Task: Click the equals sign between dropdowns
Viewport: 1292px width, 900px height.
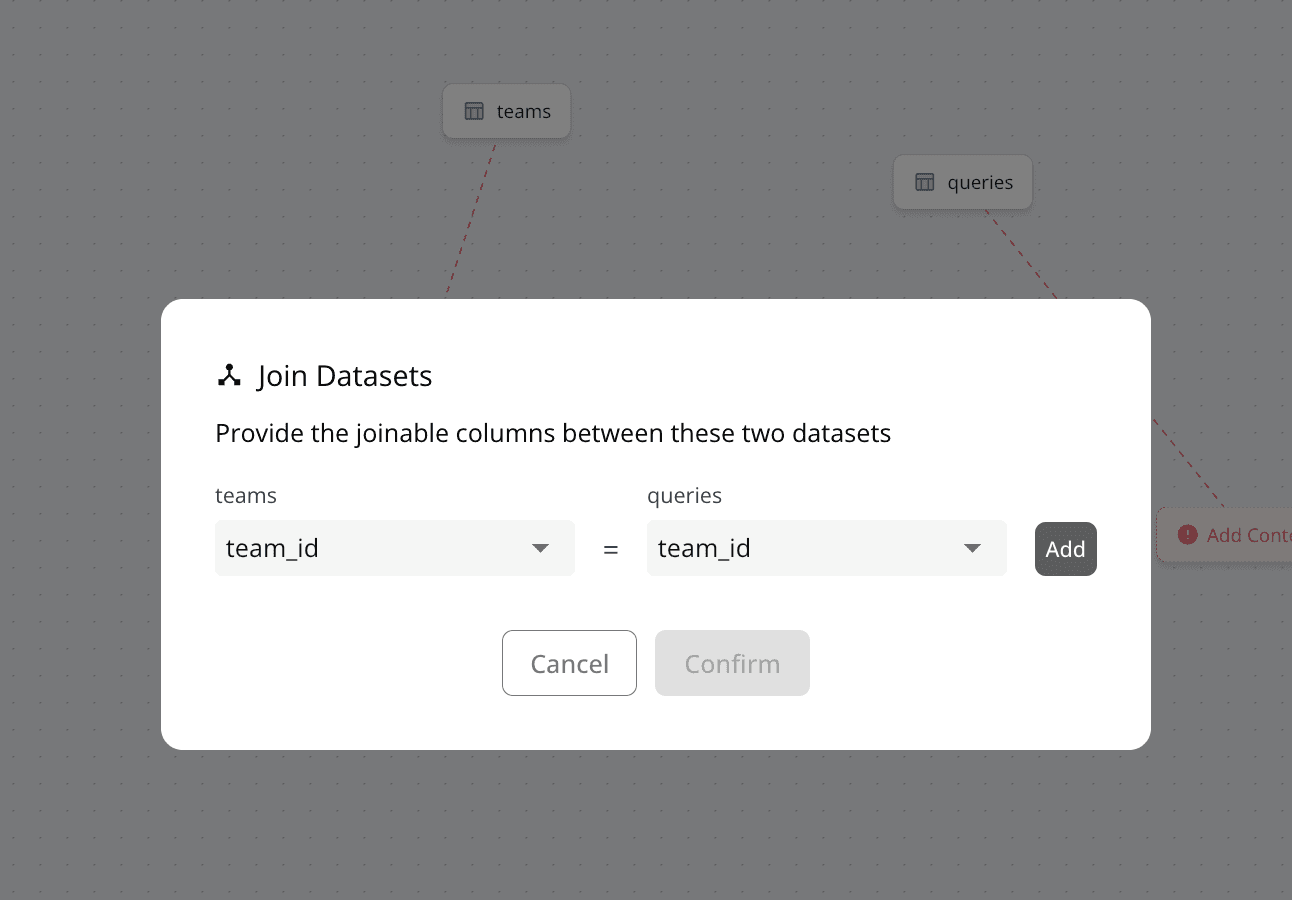Action: (610, 549)
